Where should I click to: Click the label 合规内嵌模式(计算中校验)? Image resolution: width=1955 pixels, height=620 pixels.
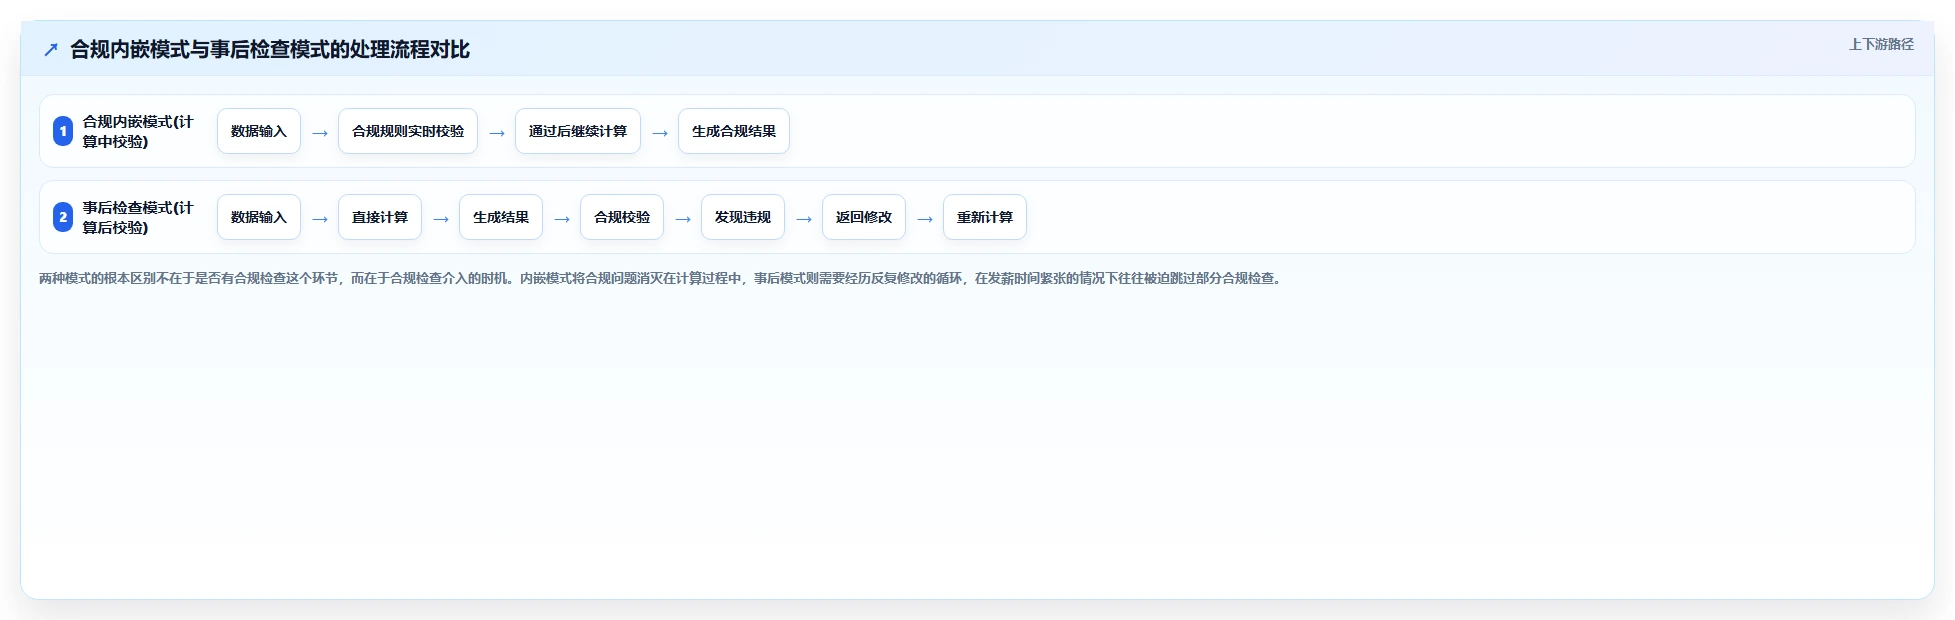click(138, 131)
